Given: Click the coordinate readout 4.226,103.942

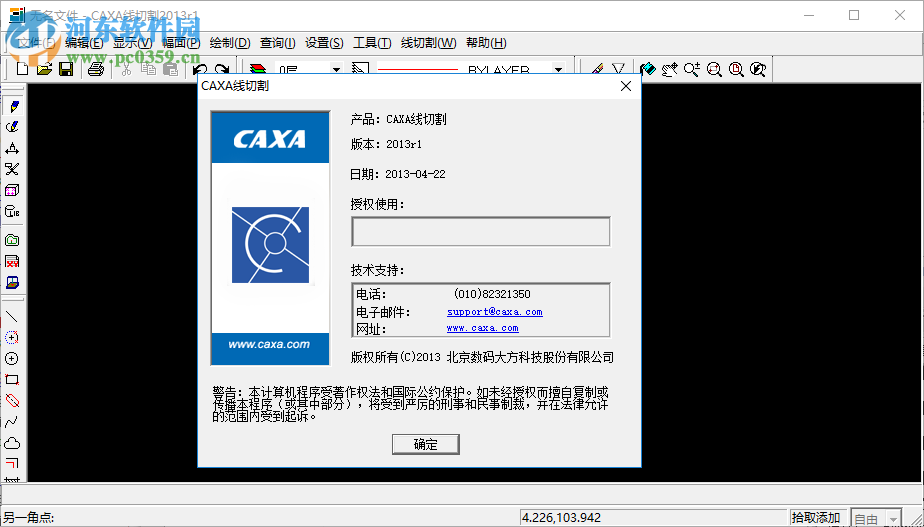Looking at the screenshot, I should tap(562, 518).
